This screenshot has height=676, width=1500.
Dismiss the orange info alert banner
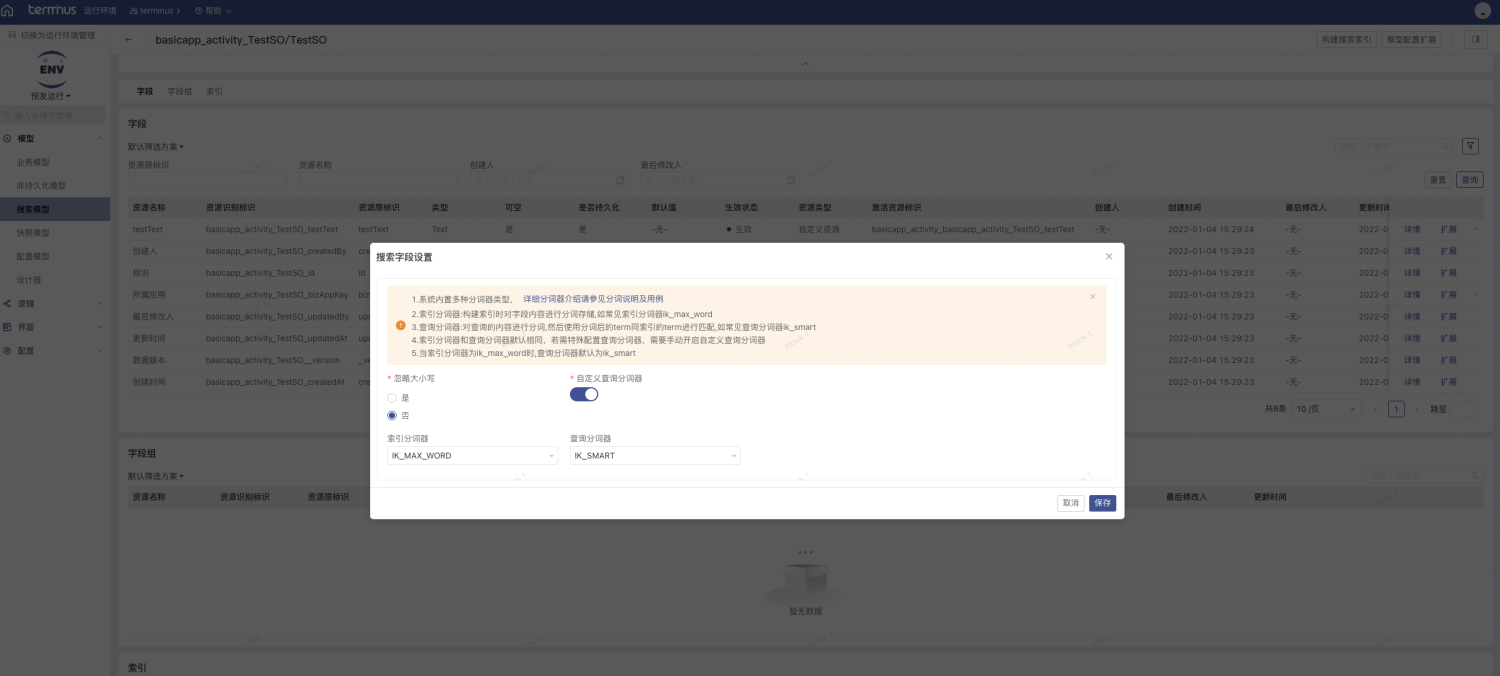click(1092, 297)
